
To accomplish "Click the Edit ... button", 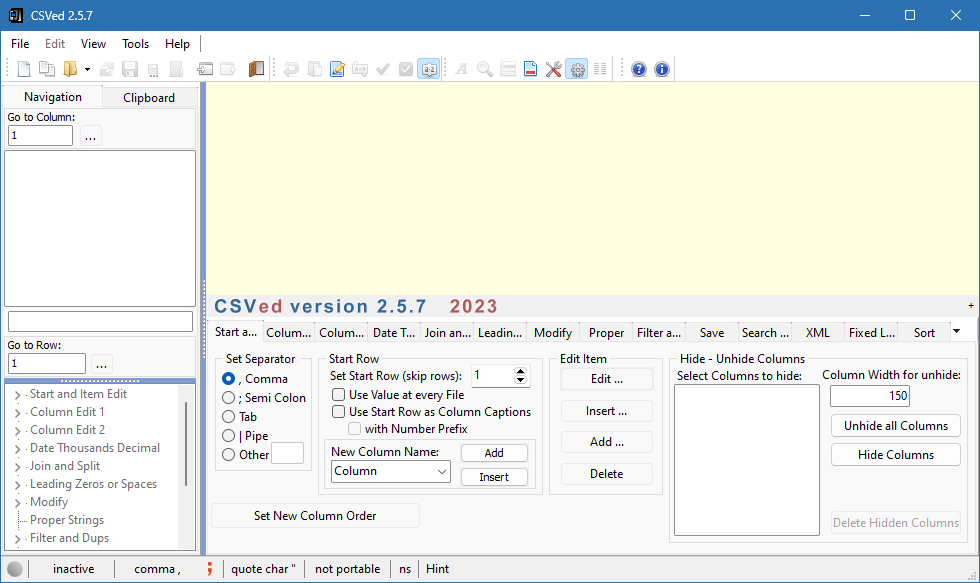I will pyautogui.click(x=607, y=379).
